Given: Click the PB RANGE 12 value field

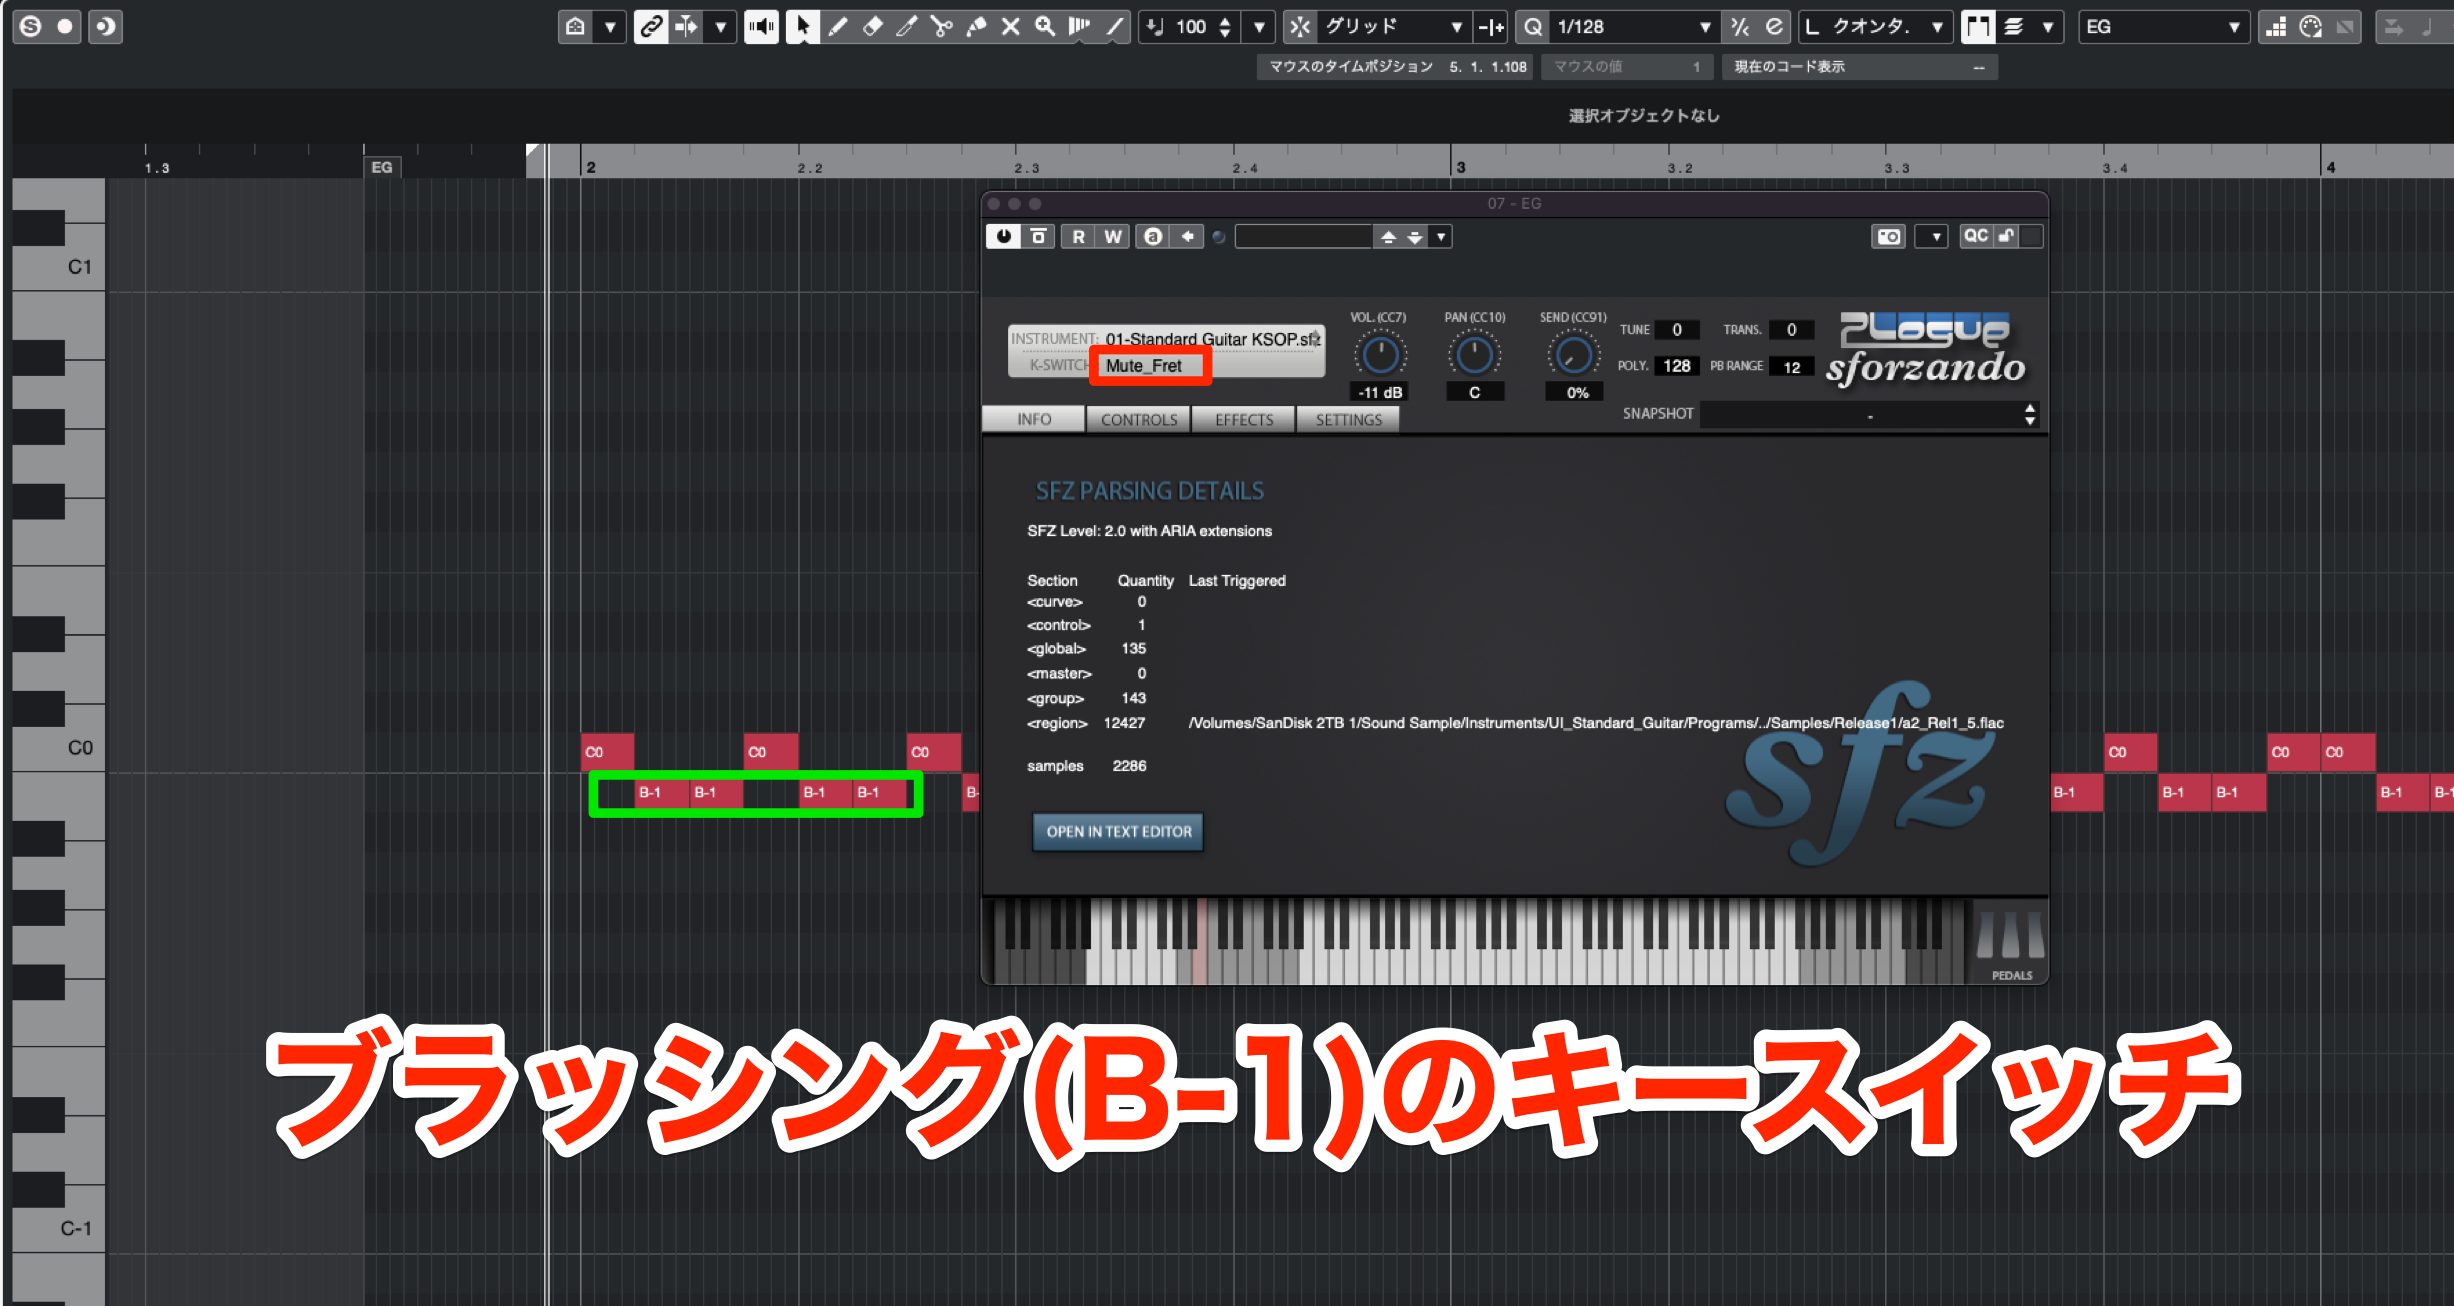Looking at the screenshot, I should click(x=1792, y=367).
